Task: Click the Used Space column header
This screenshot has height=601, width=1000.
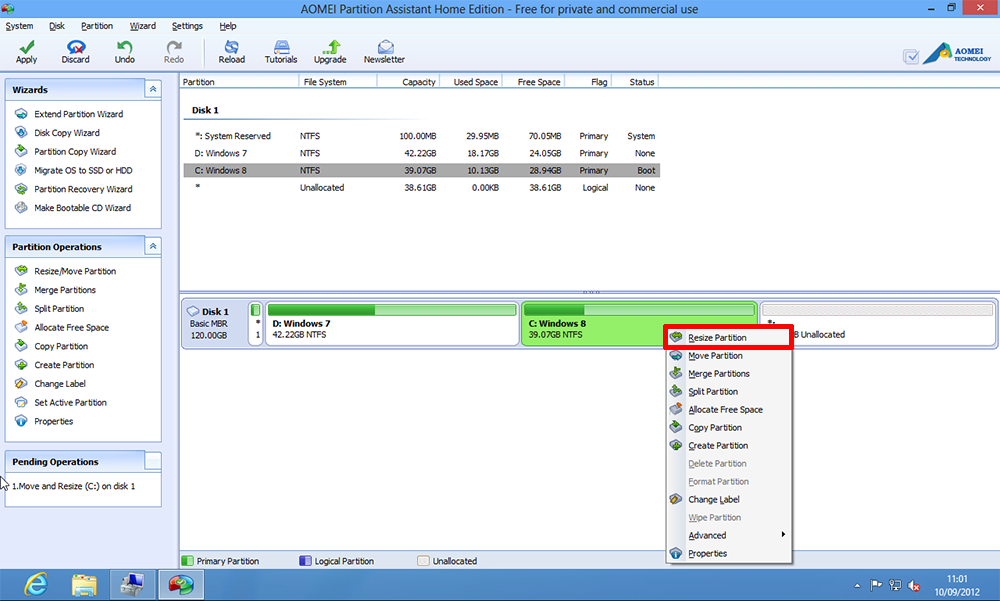Action: [471, 82]
